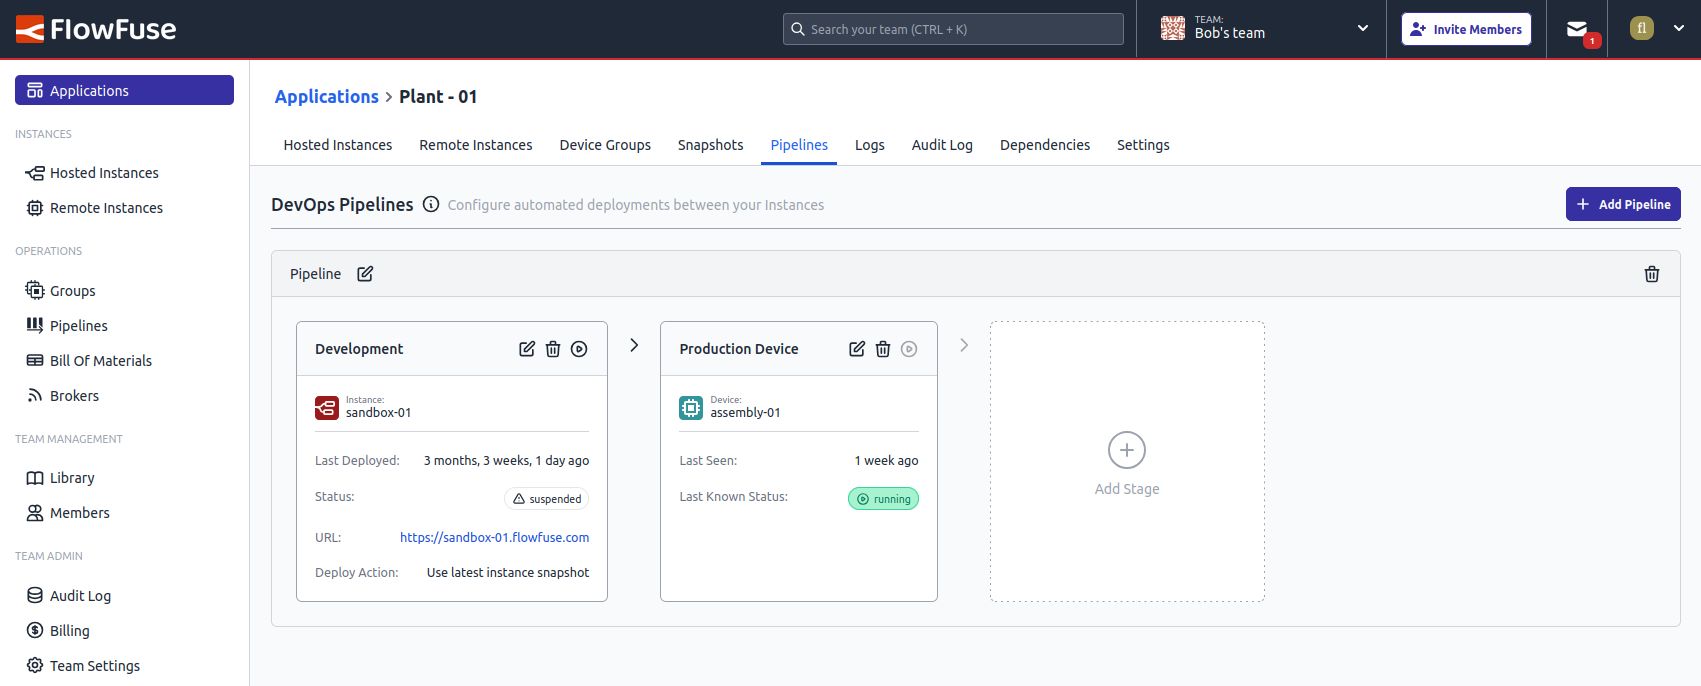Switch to the Dependencies tab
The image size is (1701, 686).
[x=1045, y=145]
